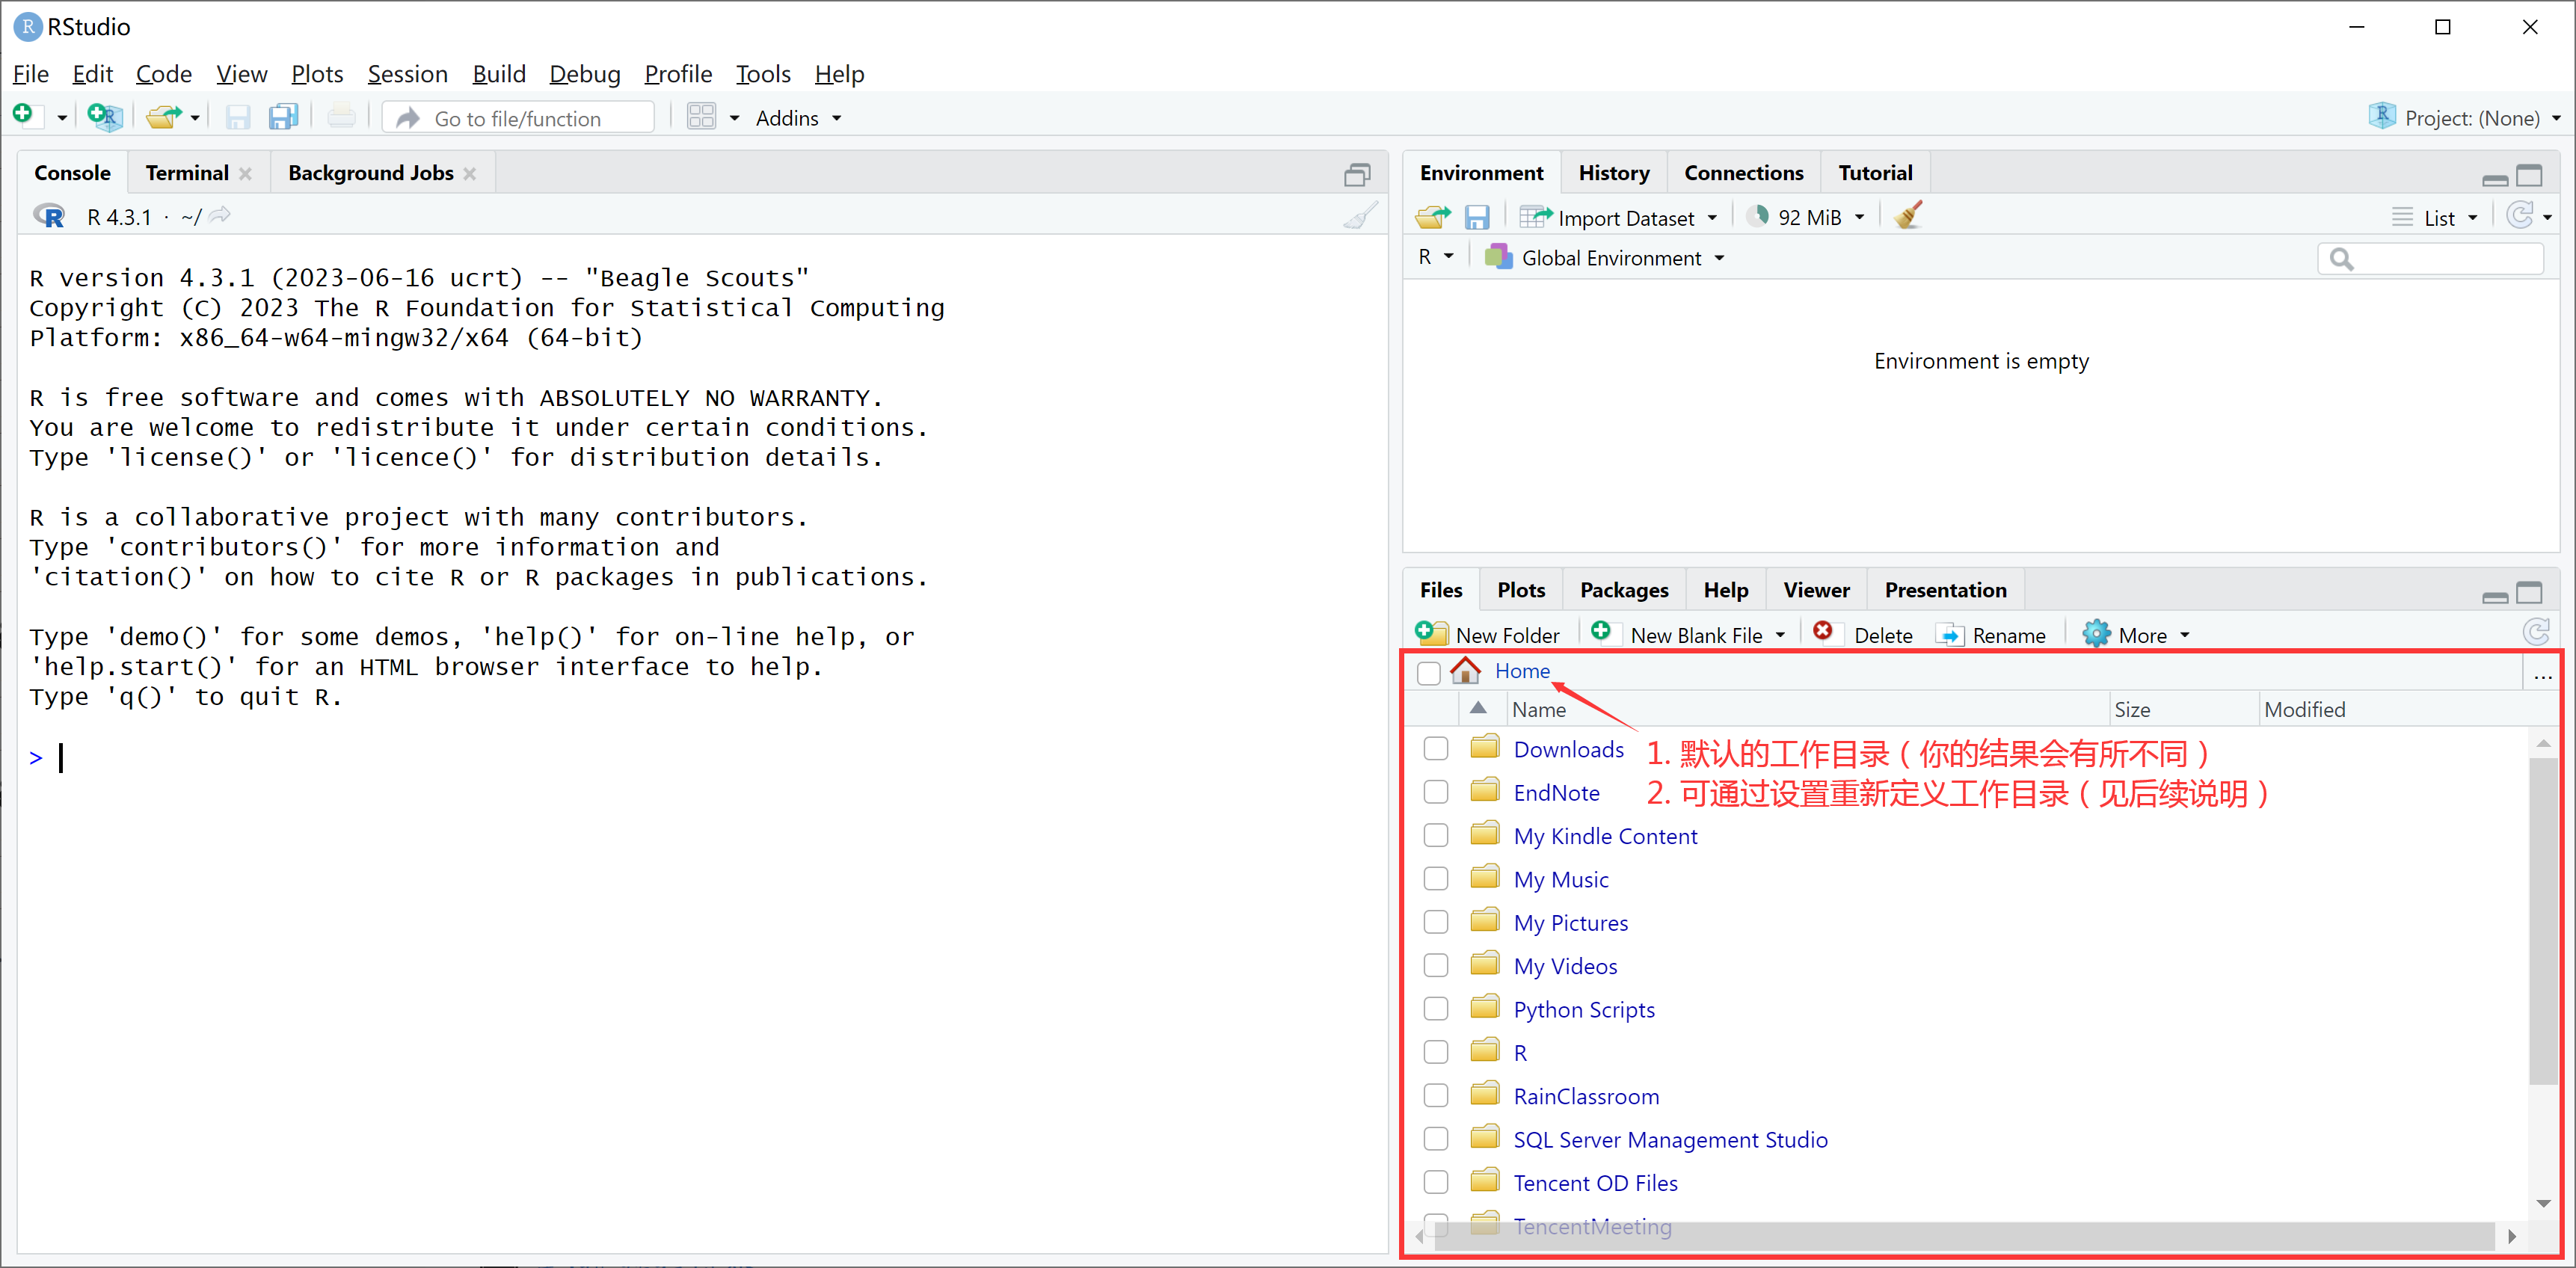Image resolution: width=2576 pixels, height=1268 pixels.
Task: Click the Project R cube icon
Action: (2383, 116)
